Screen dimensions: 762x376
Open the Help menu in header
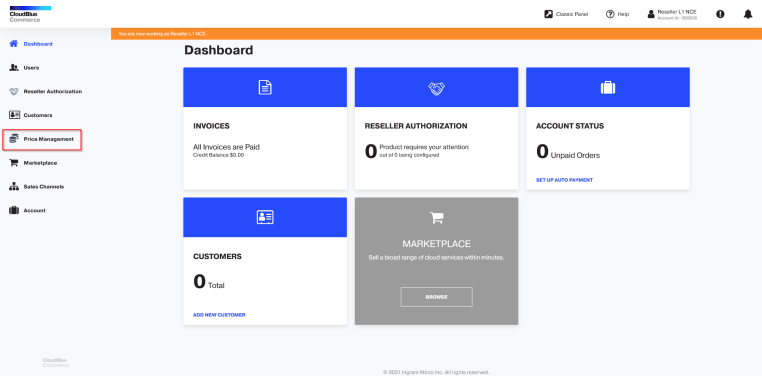tap(617, 14)
